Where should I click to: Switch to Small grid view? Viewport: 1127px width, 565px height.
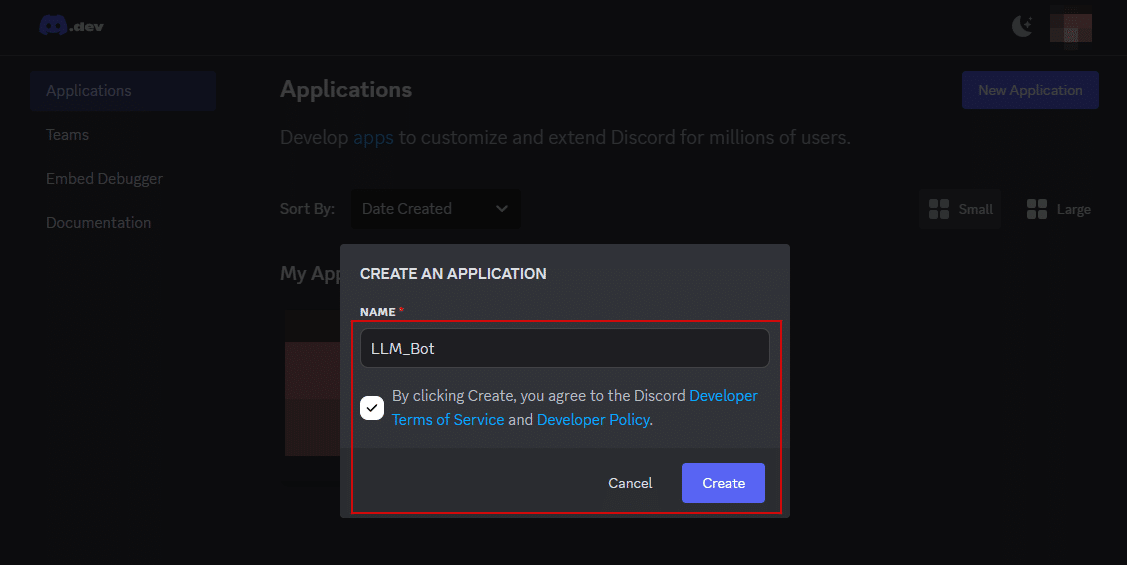coord(960,209)
